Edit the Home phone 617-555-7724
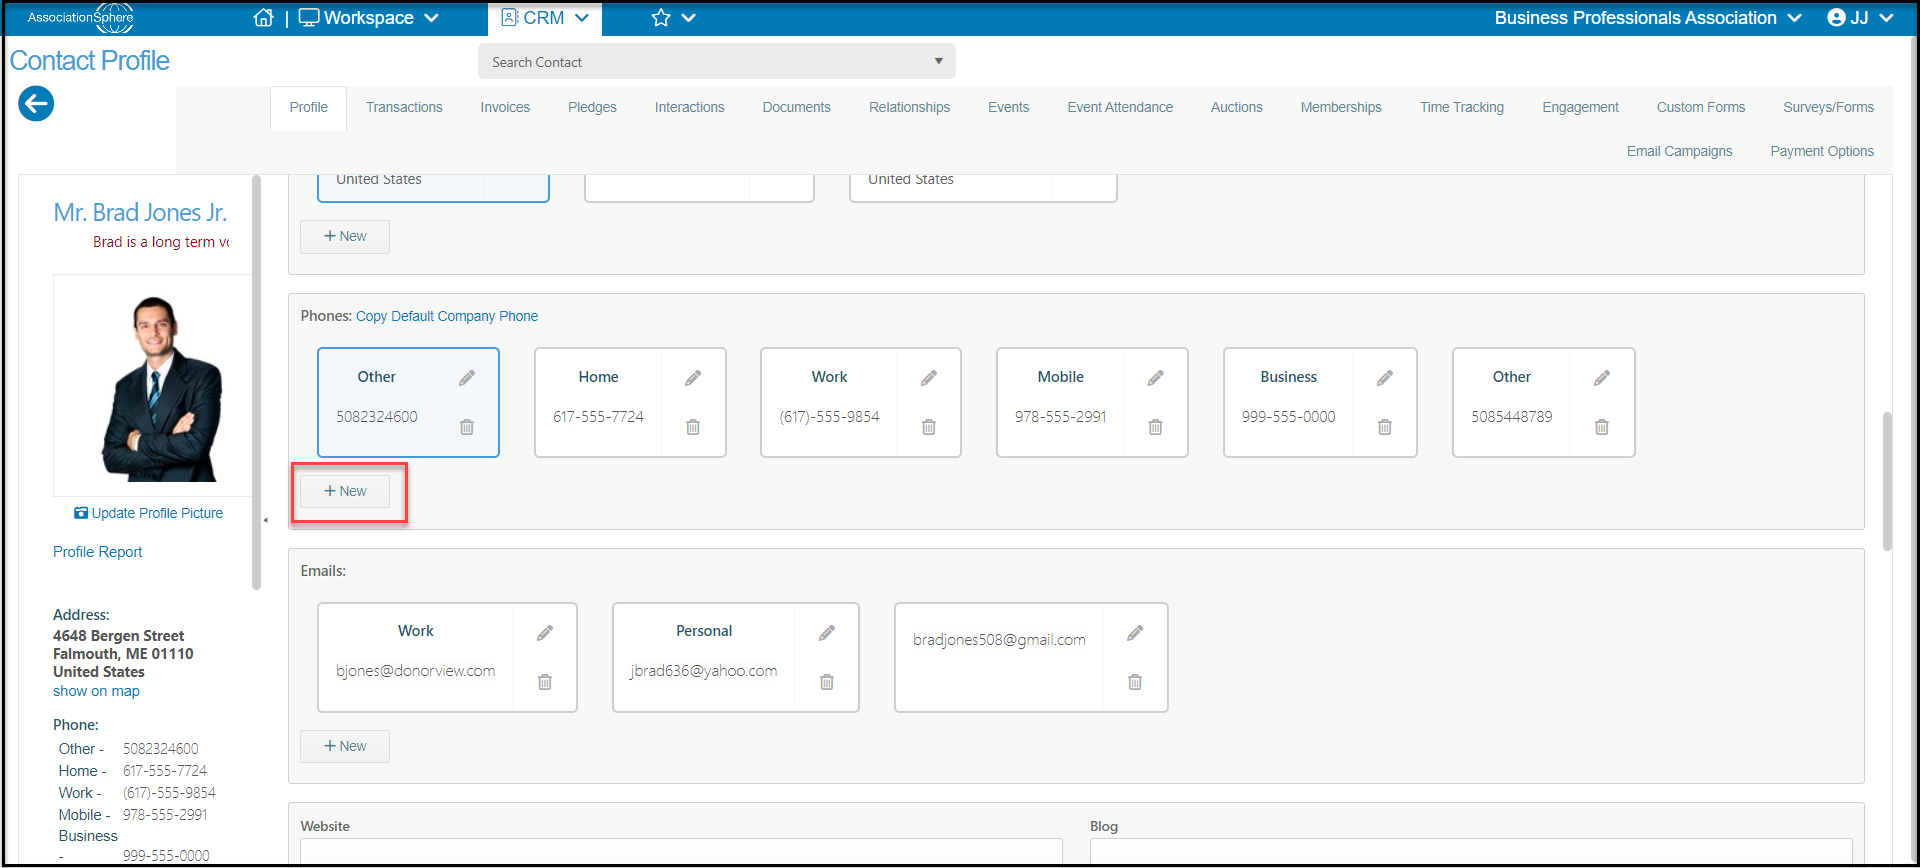 point(693,378)
